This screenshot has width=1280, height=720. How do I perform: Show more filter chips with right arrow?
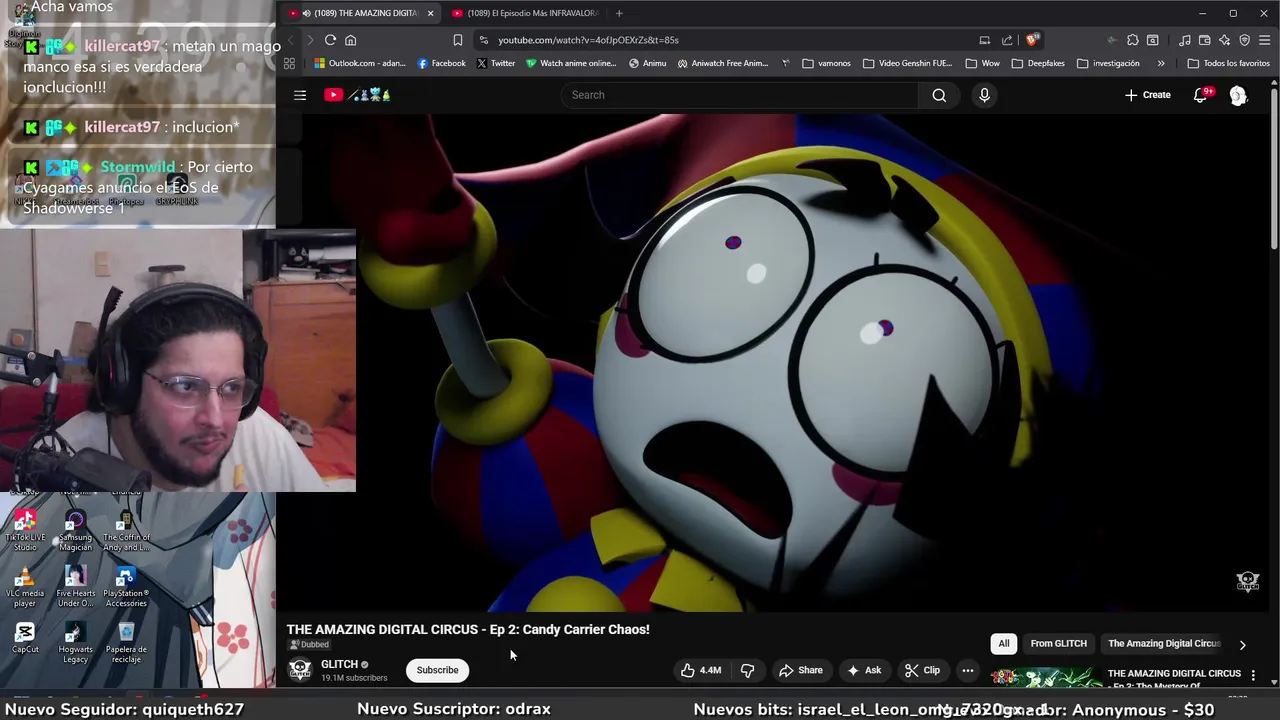pos(1242,645)
